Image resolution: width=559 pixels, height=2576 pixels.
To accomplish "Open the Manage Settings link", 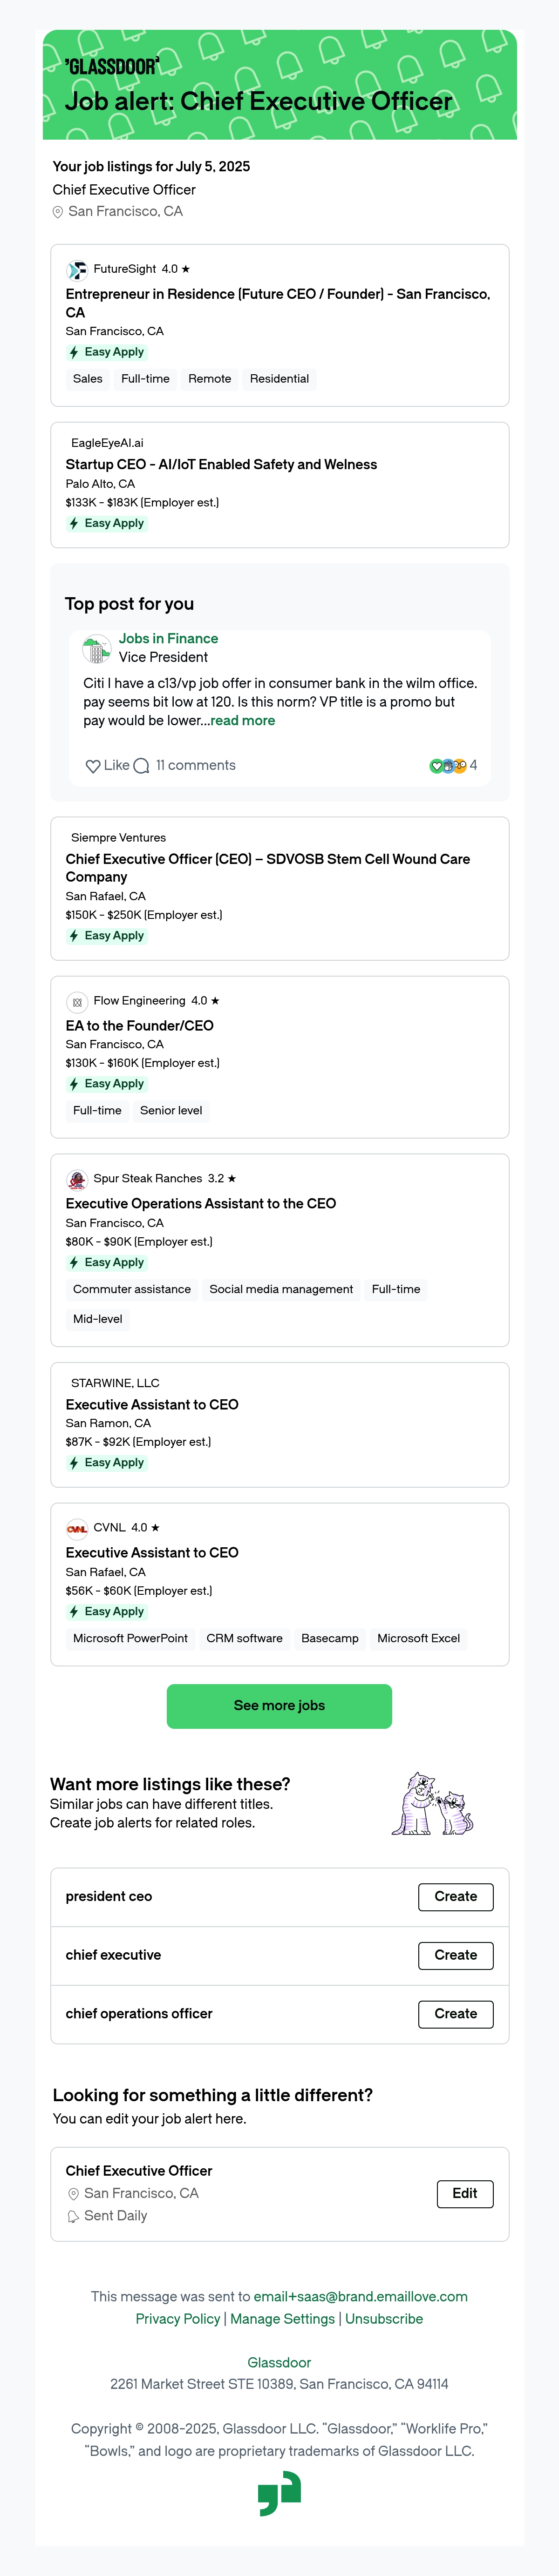I will (283, 2319).
